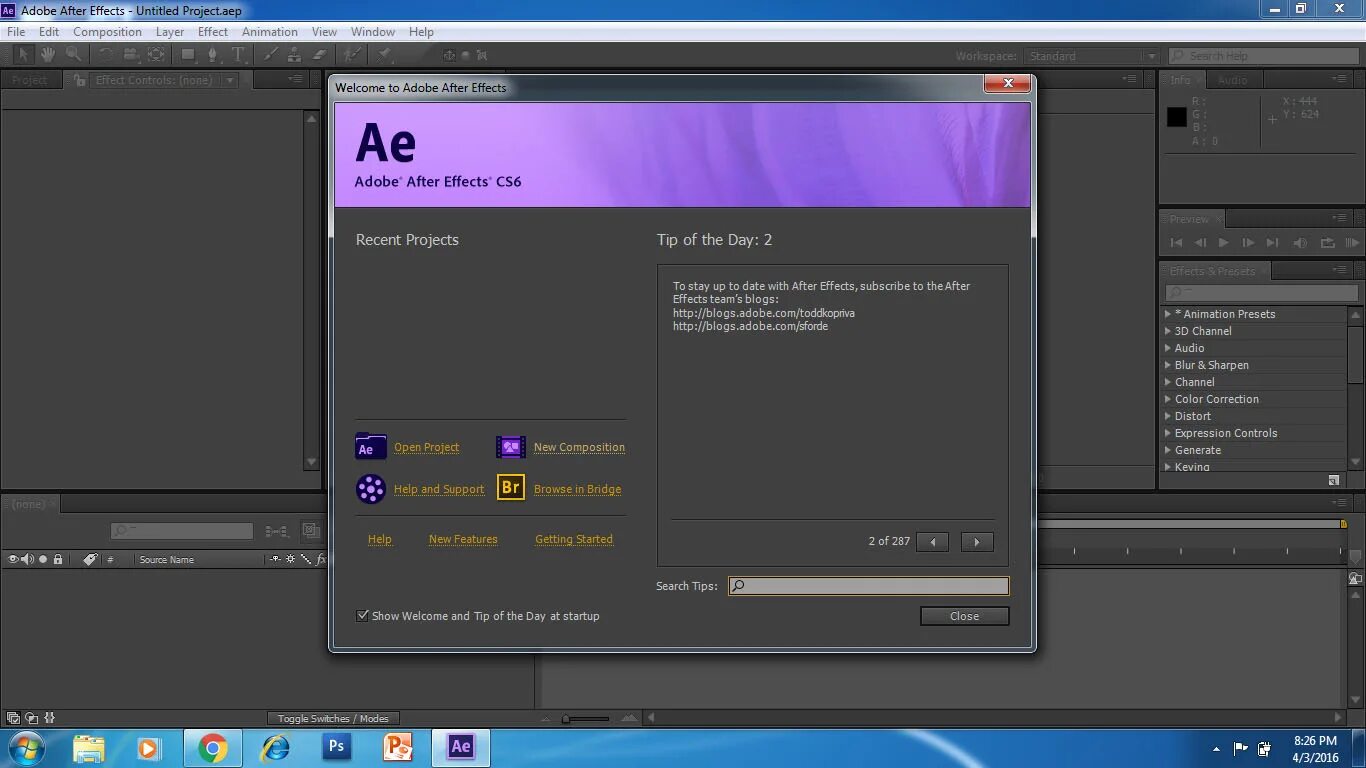Click Toggle Switches / Modes button

coord(333,718)
